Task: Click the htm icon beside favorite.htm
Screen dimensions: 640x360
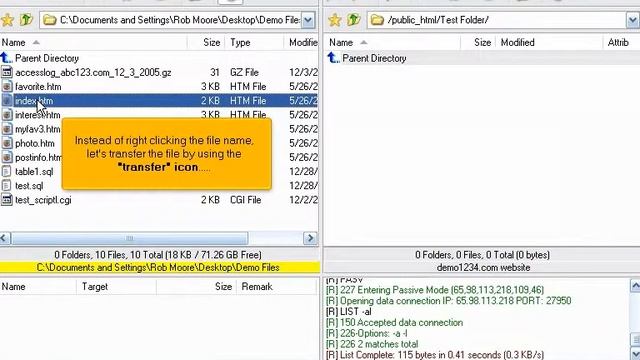Action: click(x=7, y=87)
